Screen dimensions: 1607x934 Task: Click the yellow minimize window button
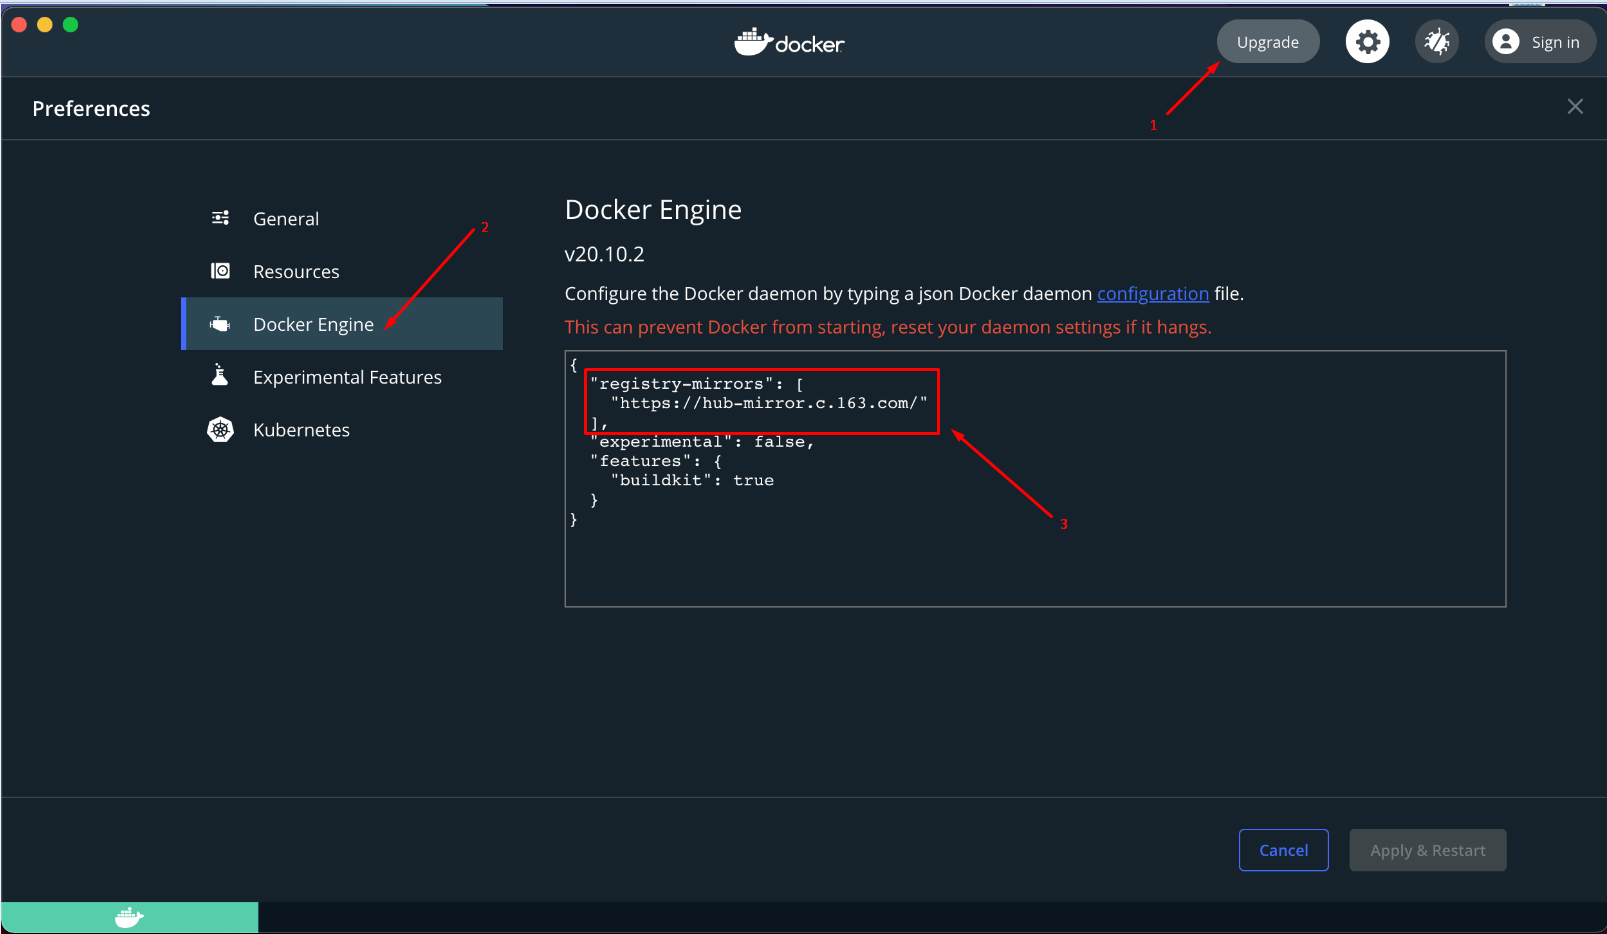coord(45,25)
